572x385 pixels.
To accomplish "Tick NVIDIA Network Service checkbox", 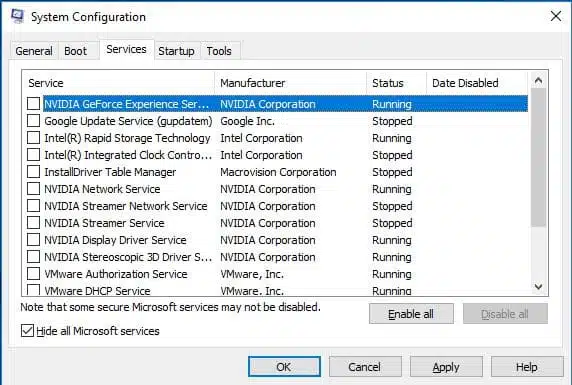I will tap(33, 189).
